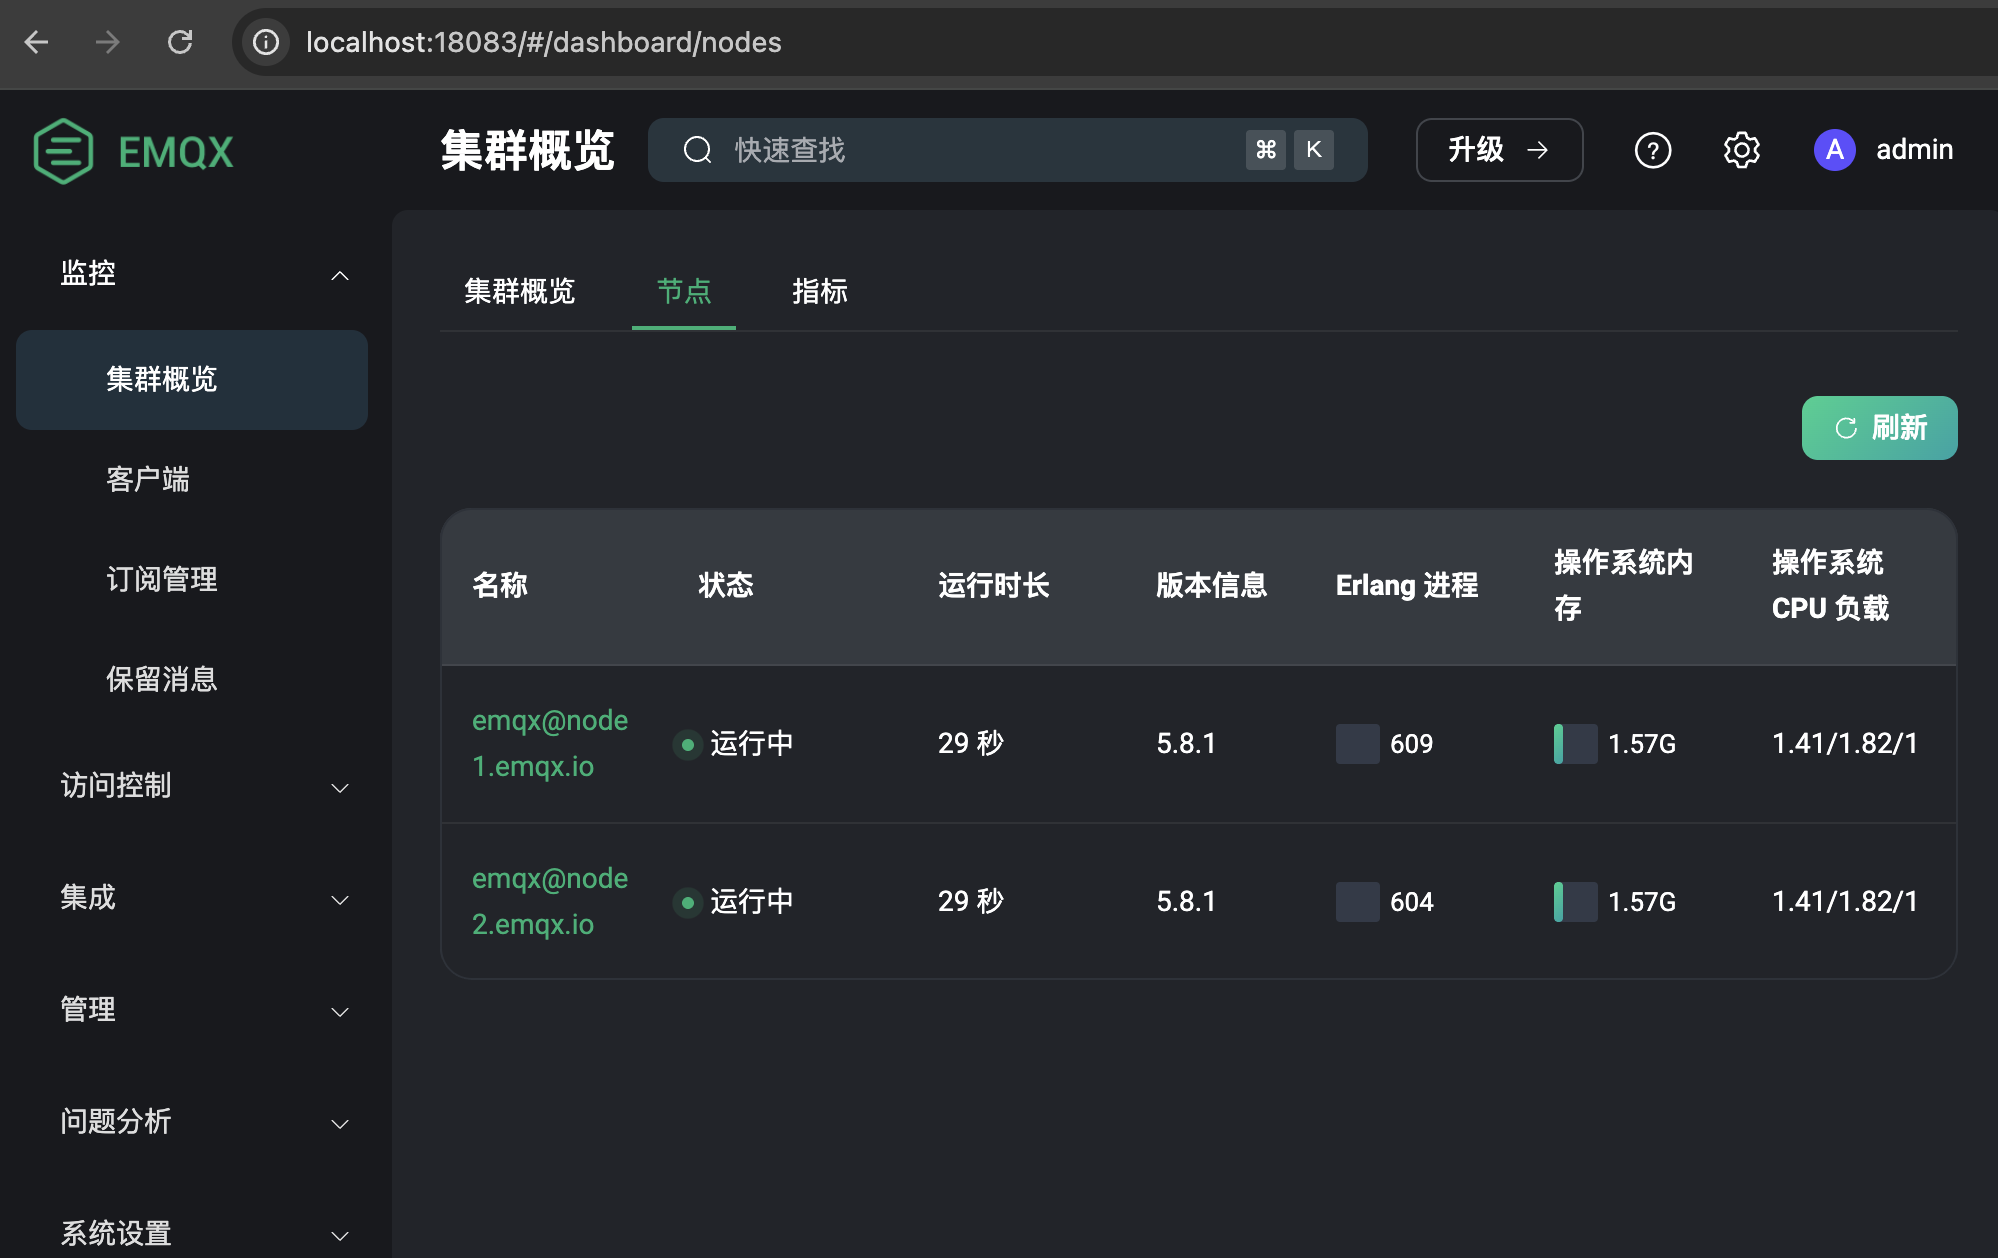
Task: Expand the 访问控制 menu section
Action: click(x=192, y=786)
